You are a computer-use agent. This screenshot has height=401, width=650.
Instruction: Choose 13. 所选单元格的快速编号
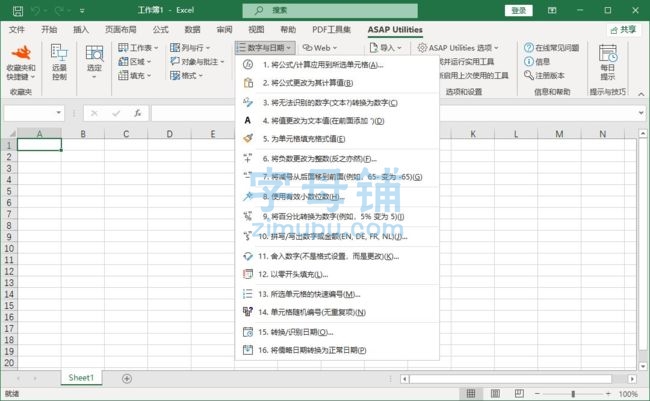337,294
